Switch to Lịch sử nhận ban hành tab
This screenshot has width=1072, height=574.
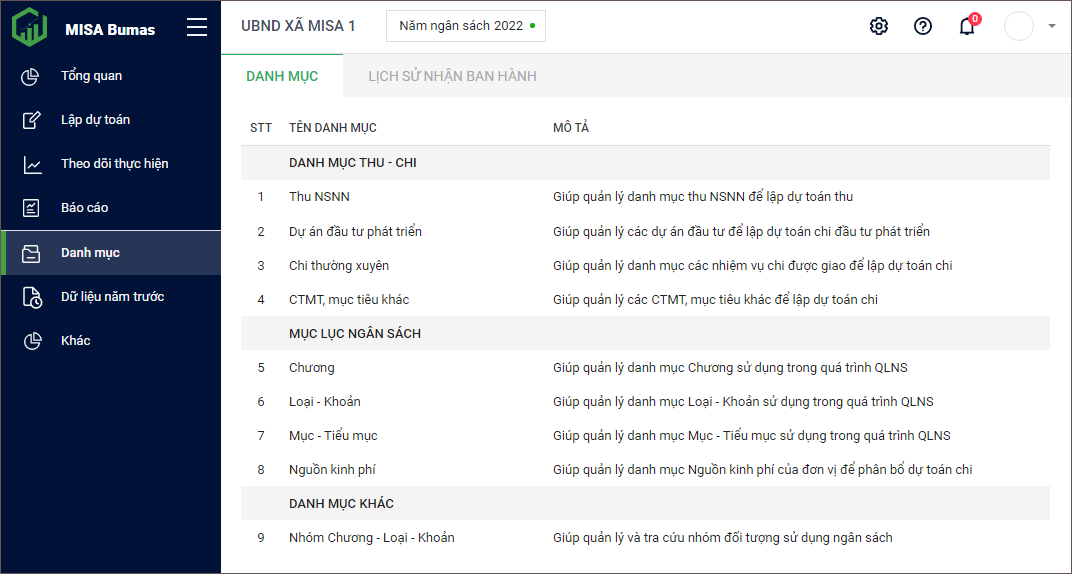point(452,76)
